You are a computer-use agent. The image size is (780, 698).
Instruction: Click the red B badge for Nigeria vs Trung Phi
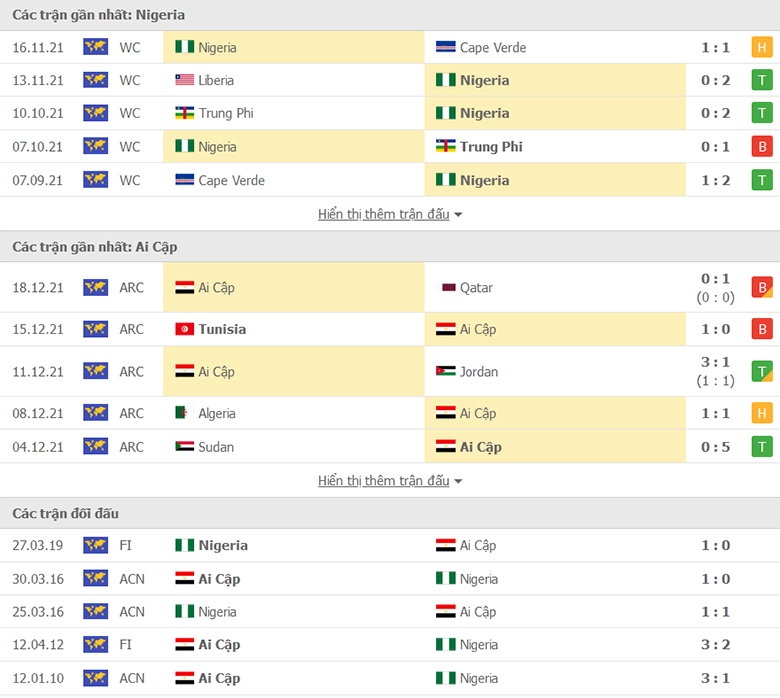(762, 147)
